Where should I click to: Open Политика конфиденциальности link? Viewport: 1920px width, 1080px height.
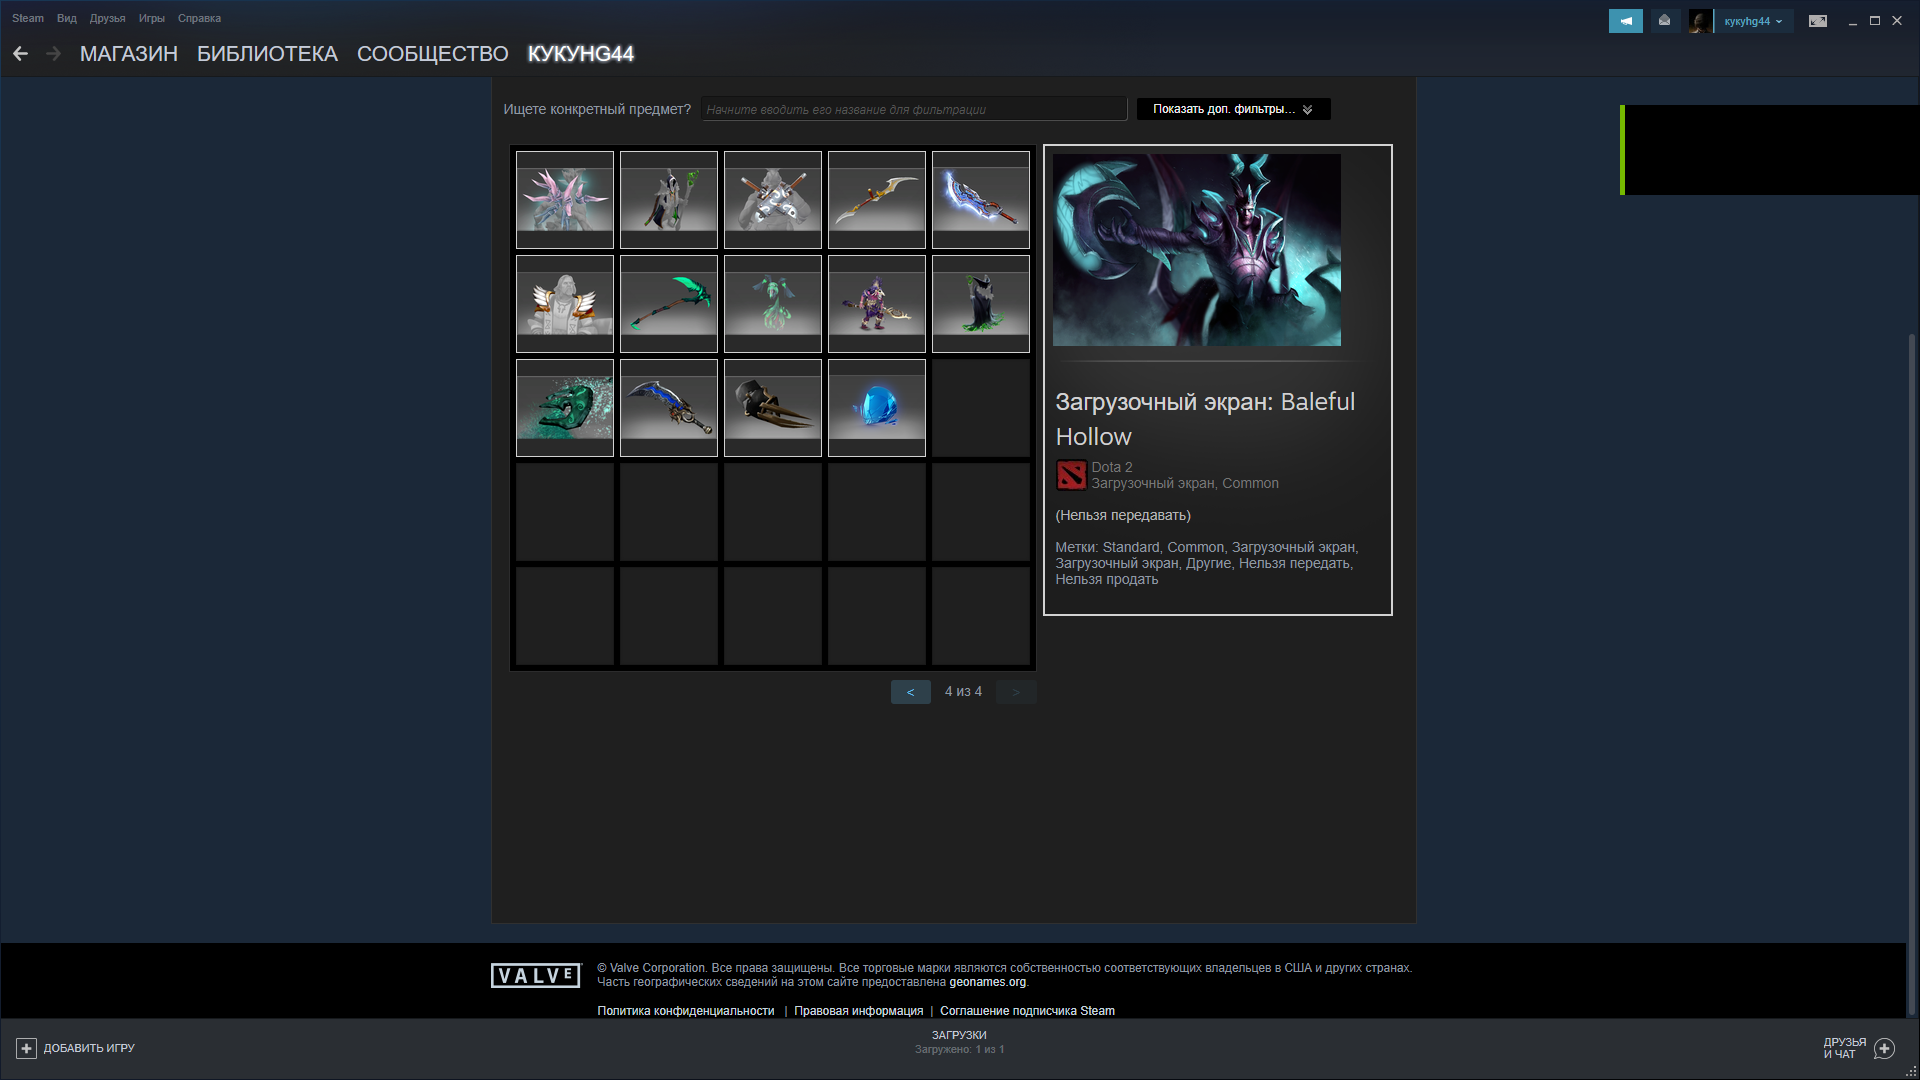click(686, 1011)
